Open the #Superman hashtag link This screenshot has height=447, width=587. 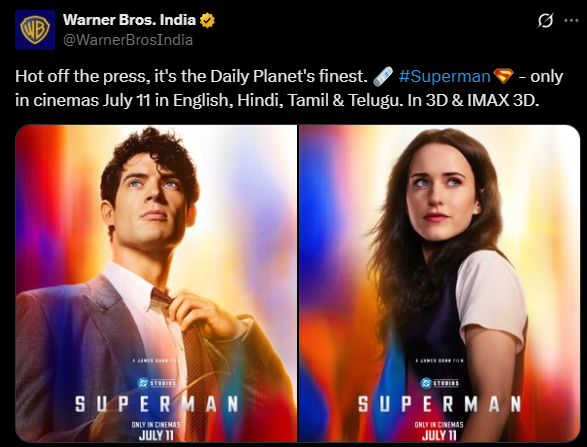(x=444, y=76)
